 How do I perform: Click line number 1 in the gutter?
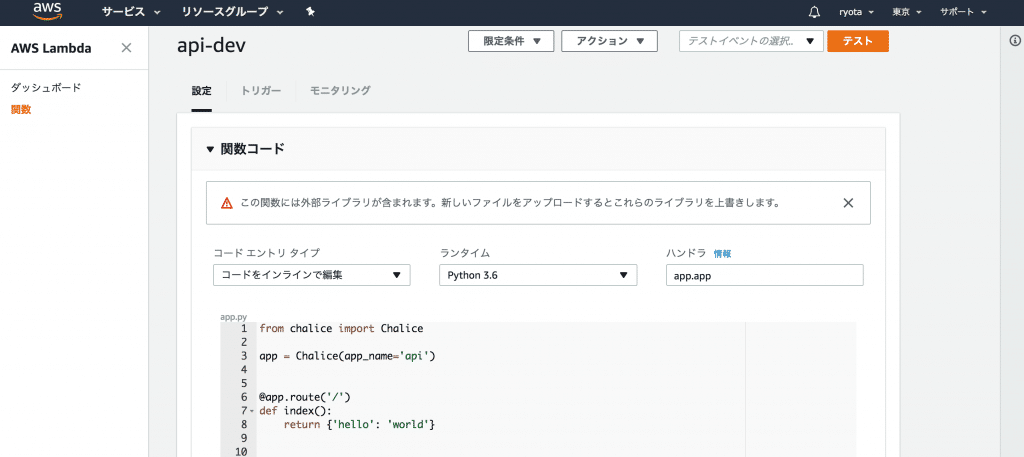click(244, 328)
